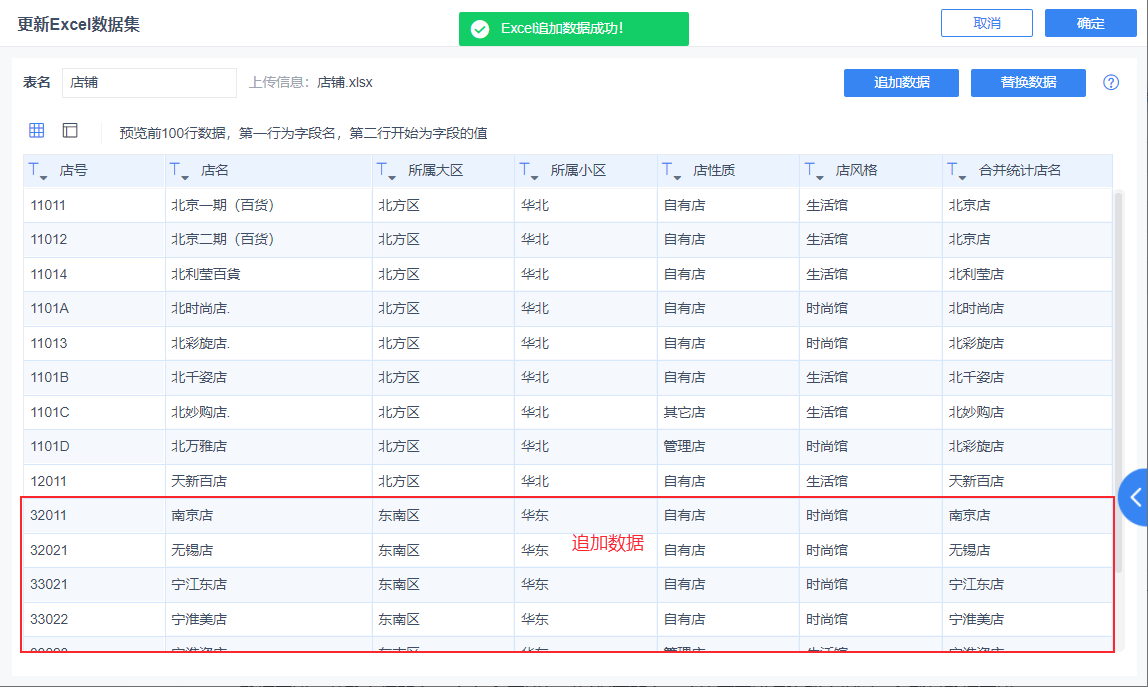This screenshot has height=687, width=1148.
Task: Change field type of 店性质 column
Action: tap(671, 171)
